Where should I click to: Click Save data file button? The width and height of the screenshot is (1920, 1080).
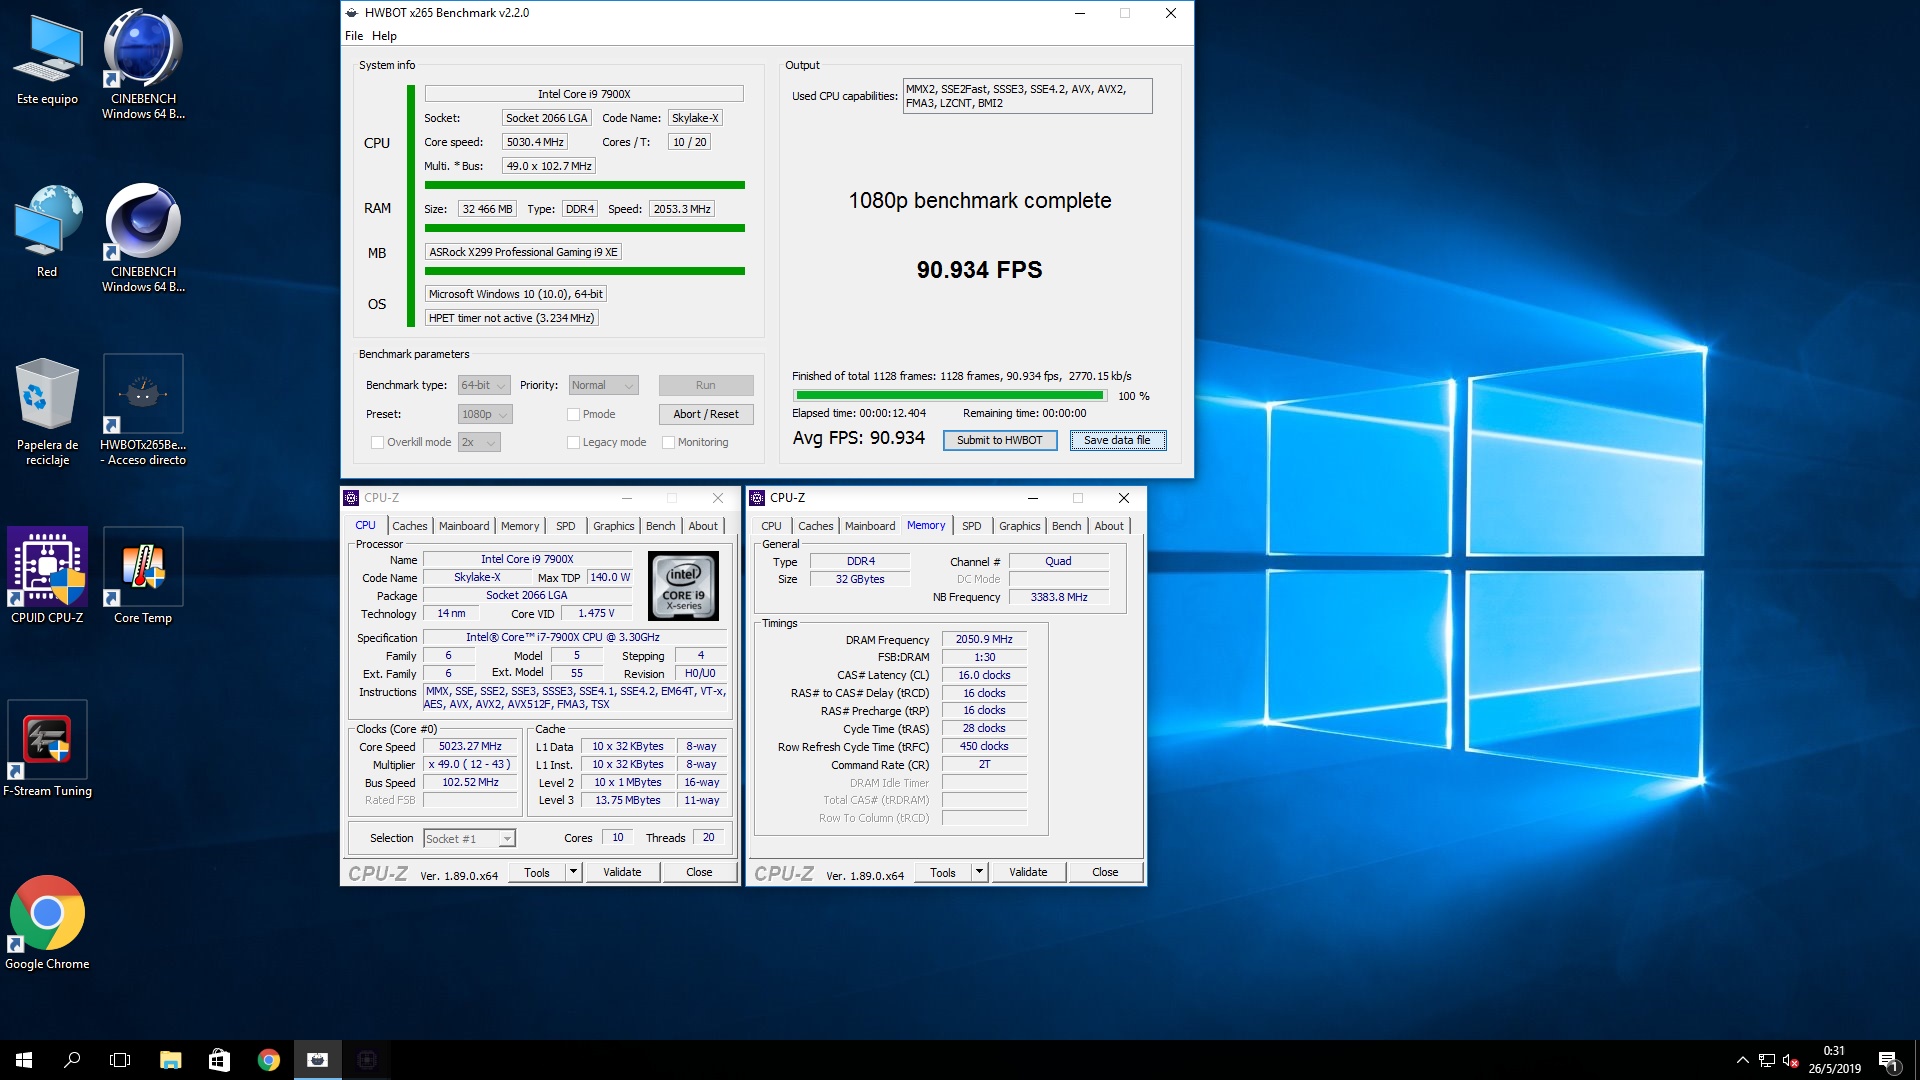click(x=1117, y=440)
